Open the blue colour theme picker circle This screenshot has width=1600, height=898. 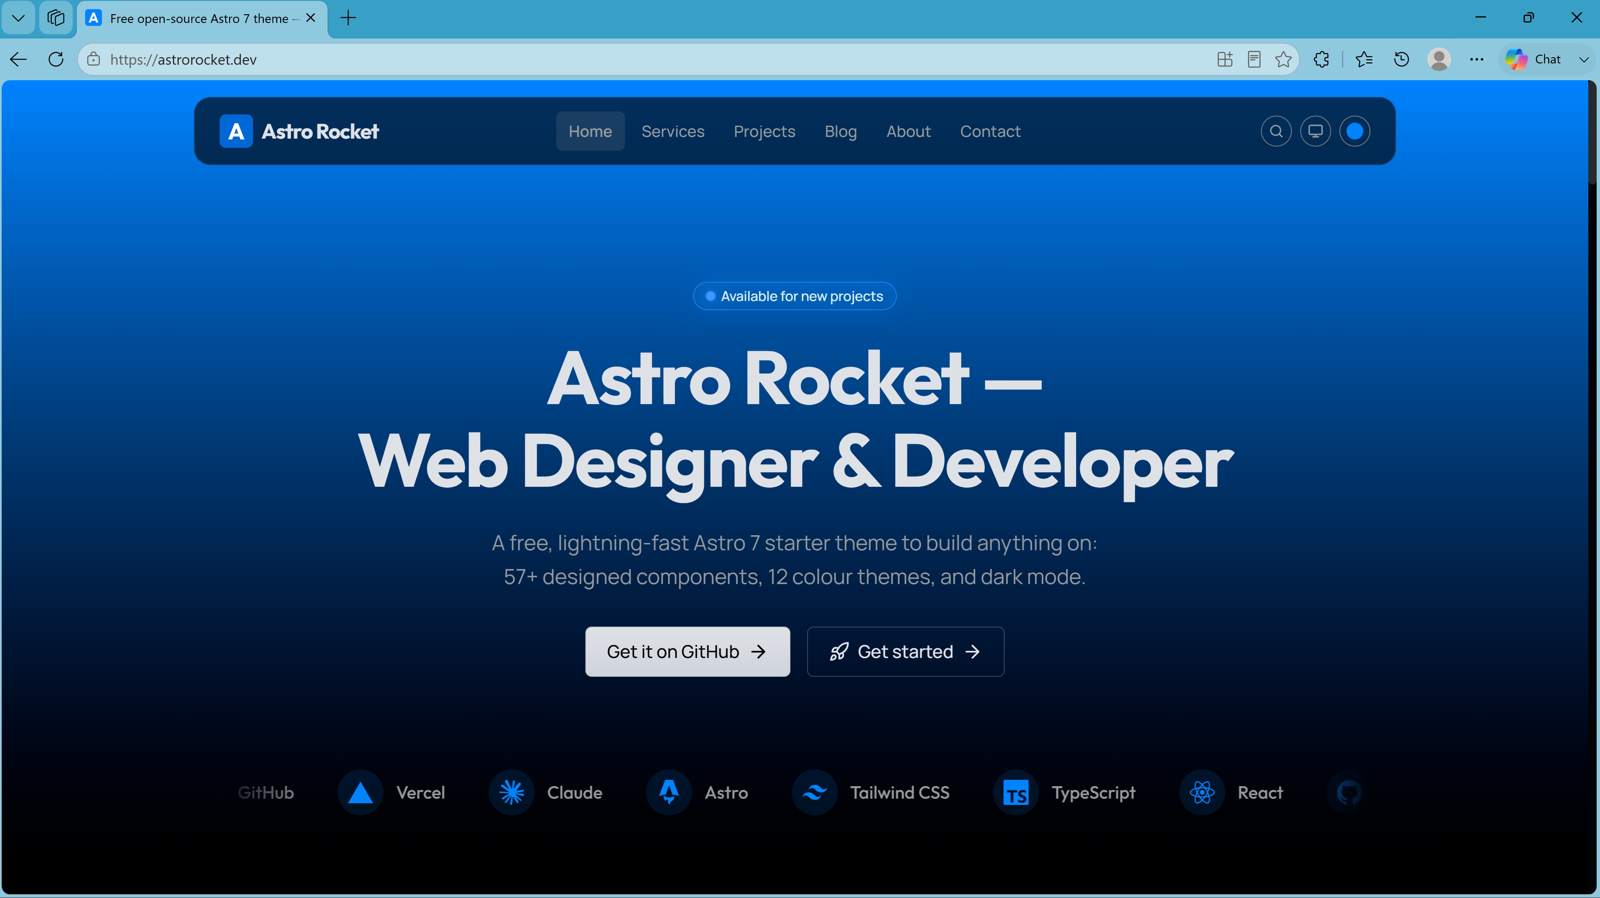click(1355, 131)
